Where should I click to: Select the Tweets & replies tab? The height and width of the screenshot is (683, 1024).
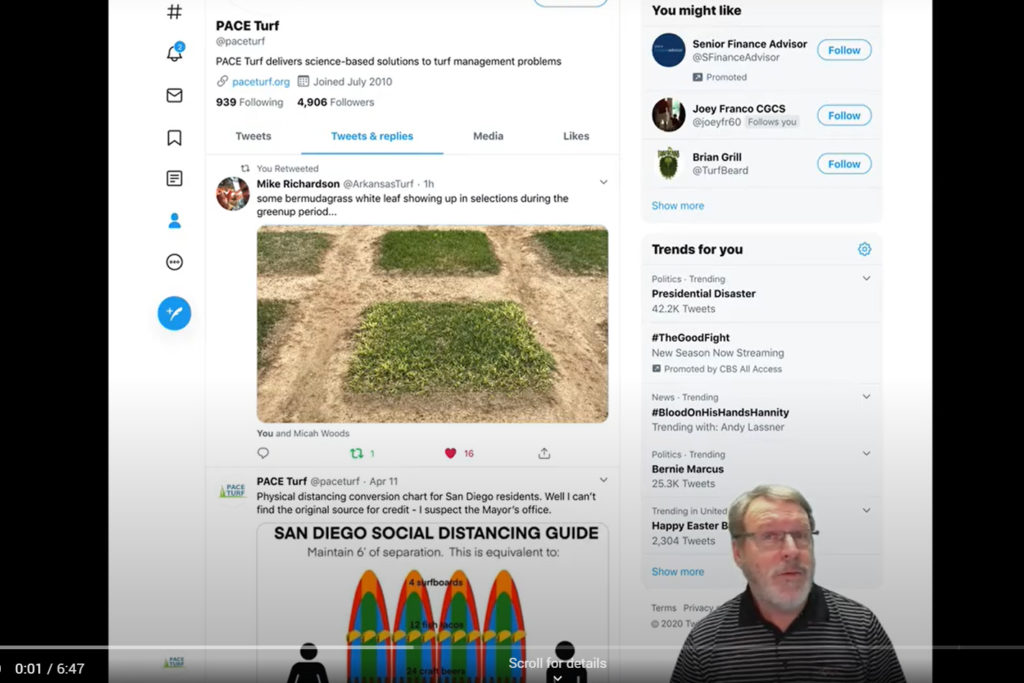372,136
